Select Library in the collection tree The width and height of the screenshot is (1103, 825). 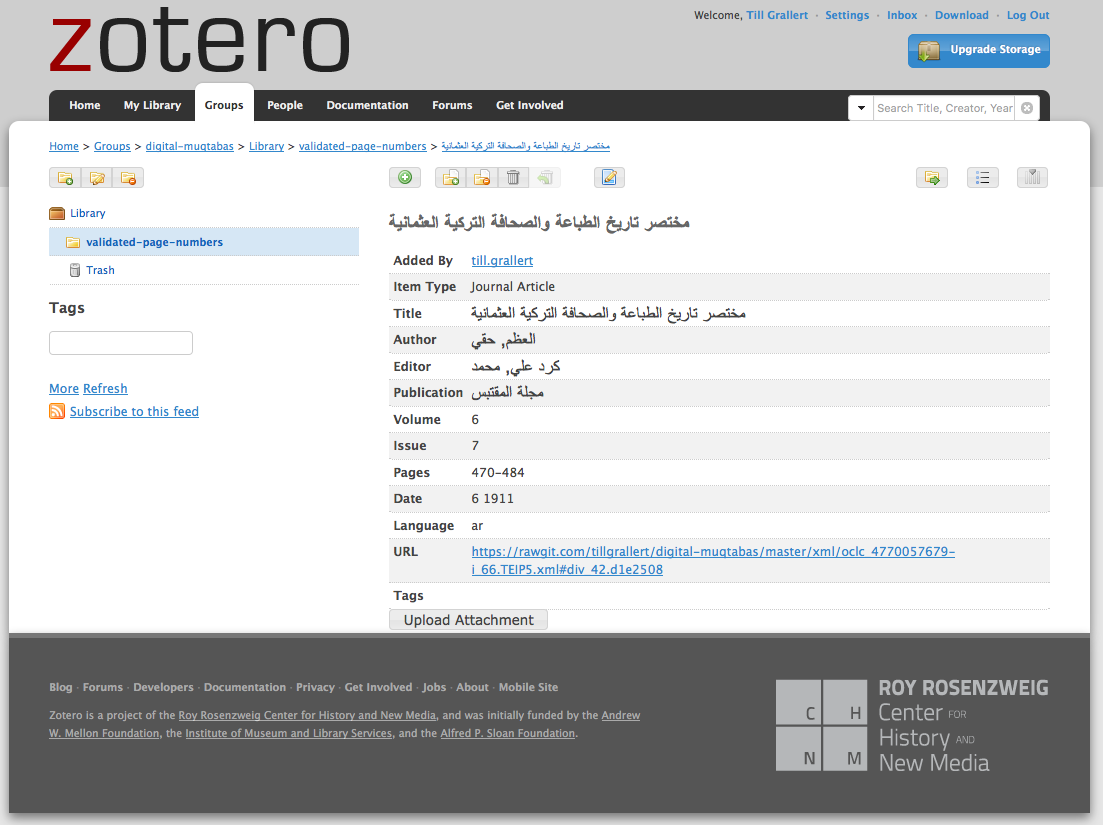pos(87,213)
